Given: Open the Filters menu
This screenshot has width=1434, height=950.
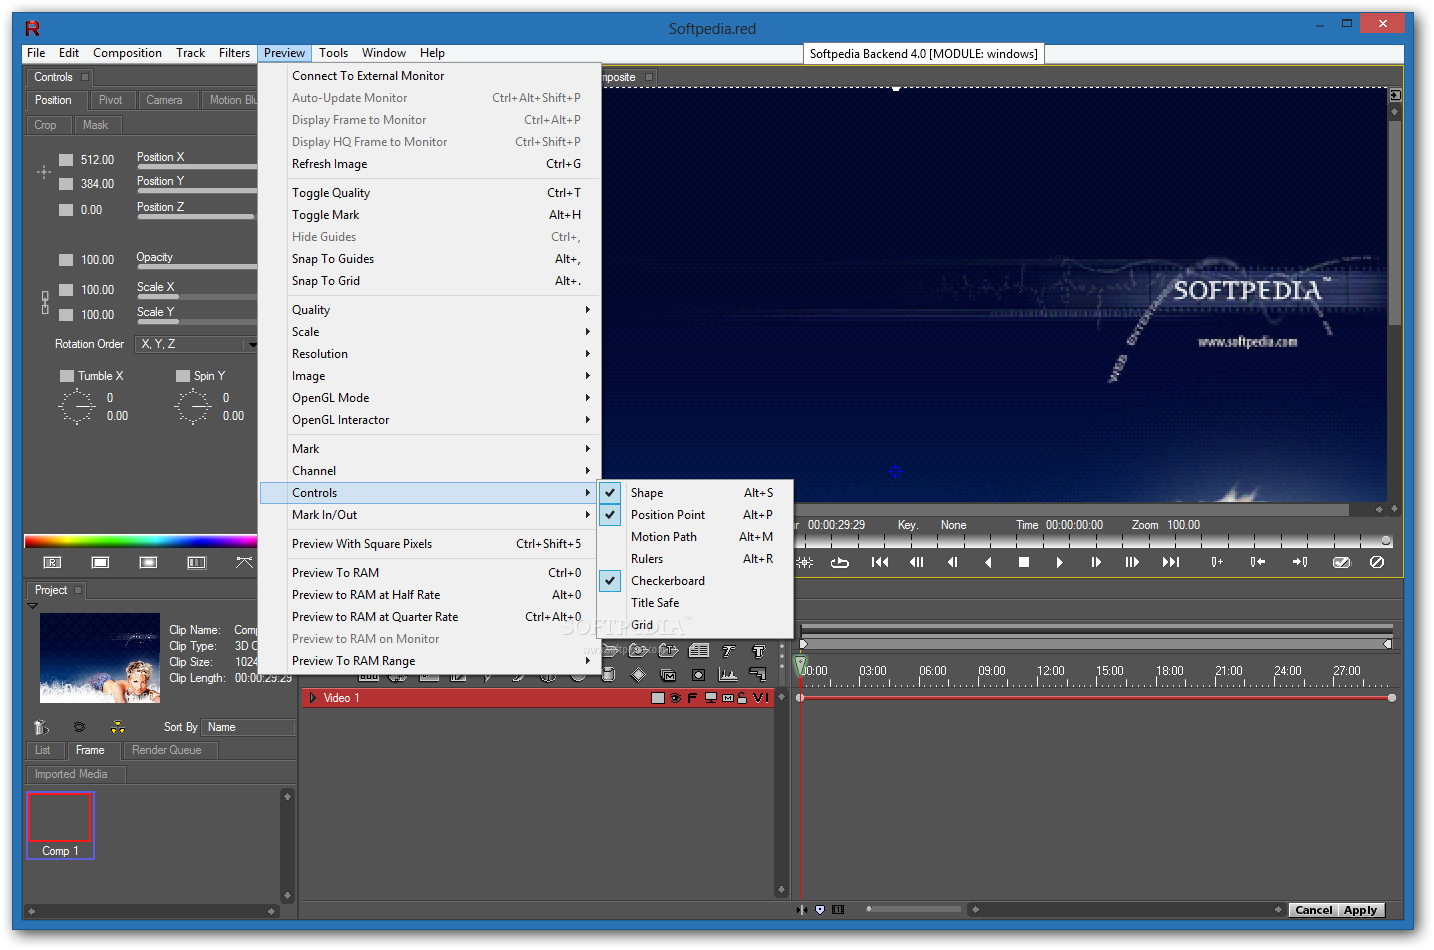Looking at the screenshot, I should coord(235,53).
